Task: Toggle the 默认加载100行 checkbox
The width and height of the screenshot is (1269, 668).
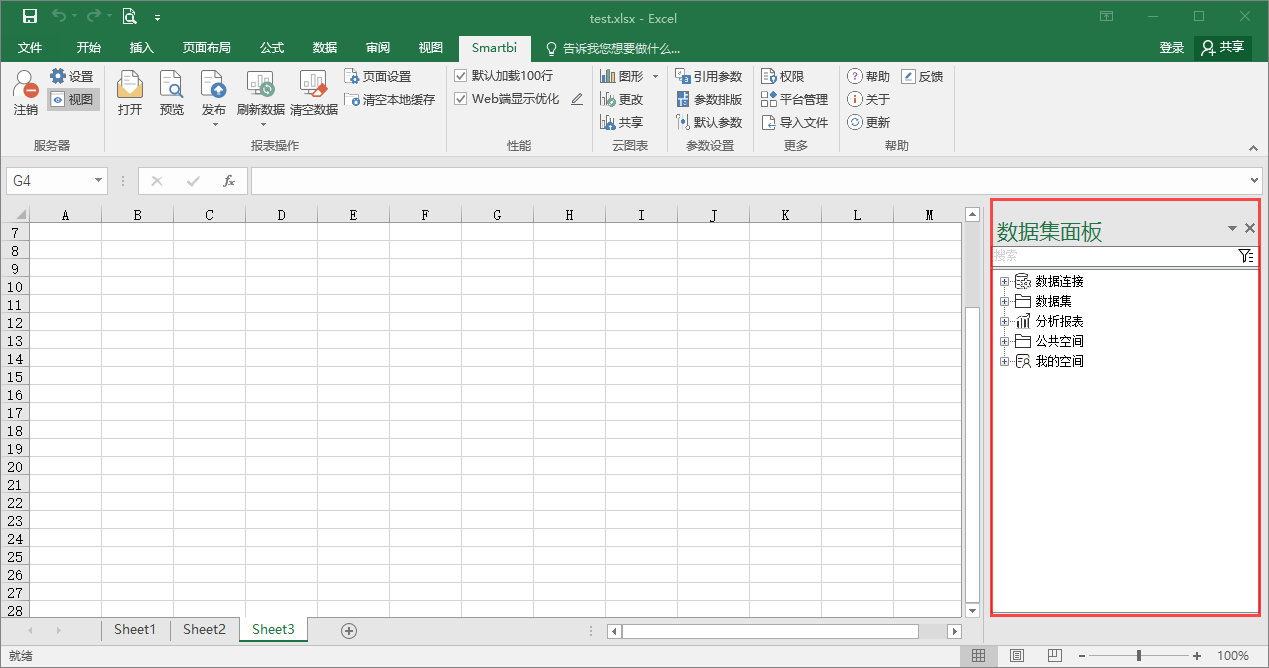Action: 461,76
